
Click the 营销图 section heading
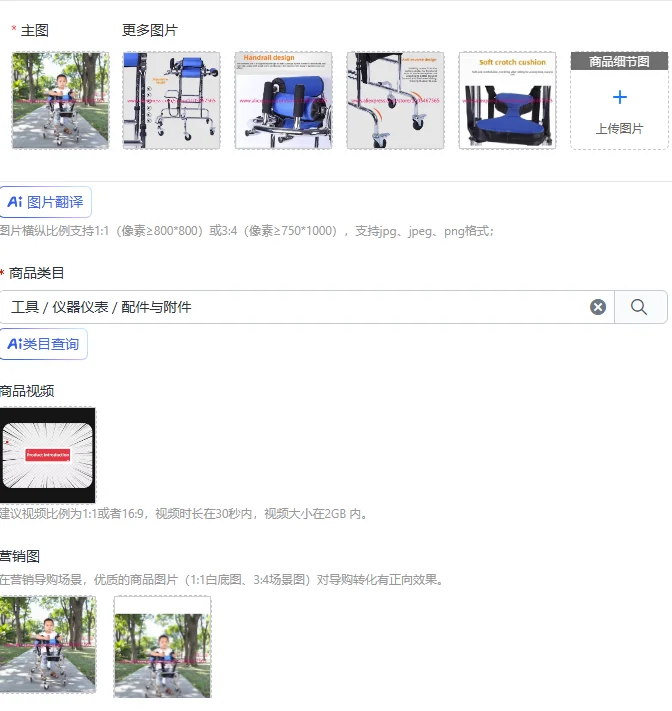pos(20,556)
